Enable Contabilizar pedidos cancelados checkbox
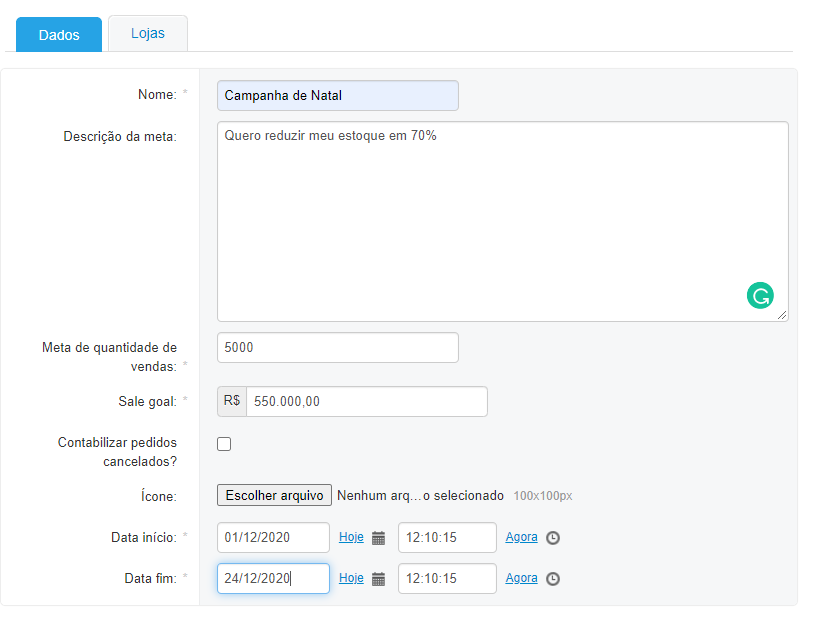The image size is (814, 625). click(224, 444)
